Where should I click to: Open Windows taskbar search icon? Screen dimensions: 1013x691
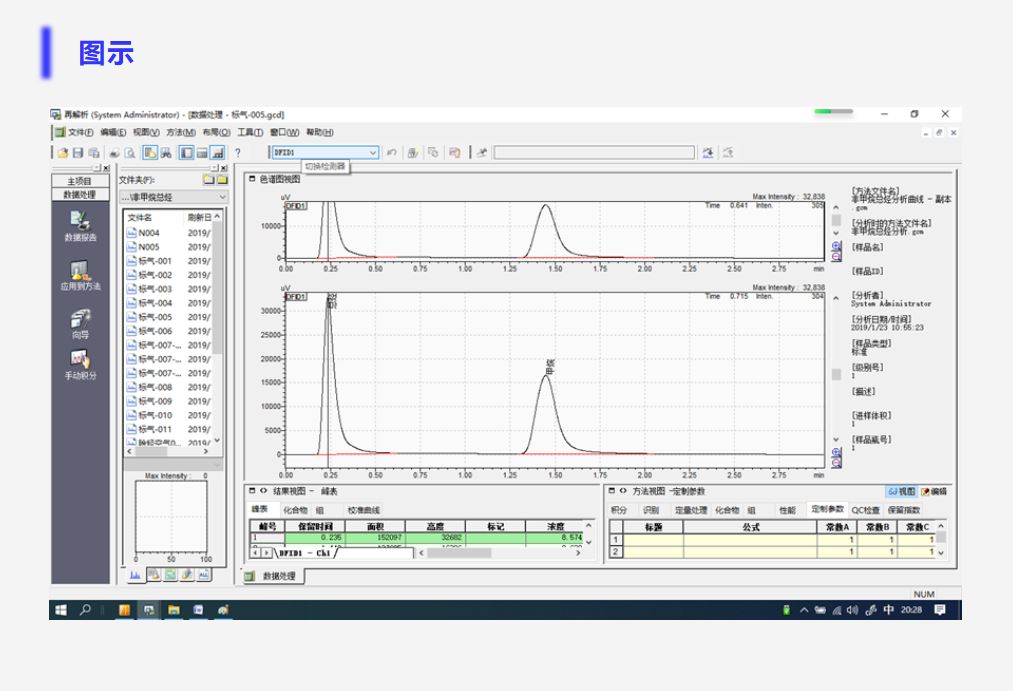pyautogui.click(x=85, y=610)
